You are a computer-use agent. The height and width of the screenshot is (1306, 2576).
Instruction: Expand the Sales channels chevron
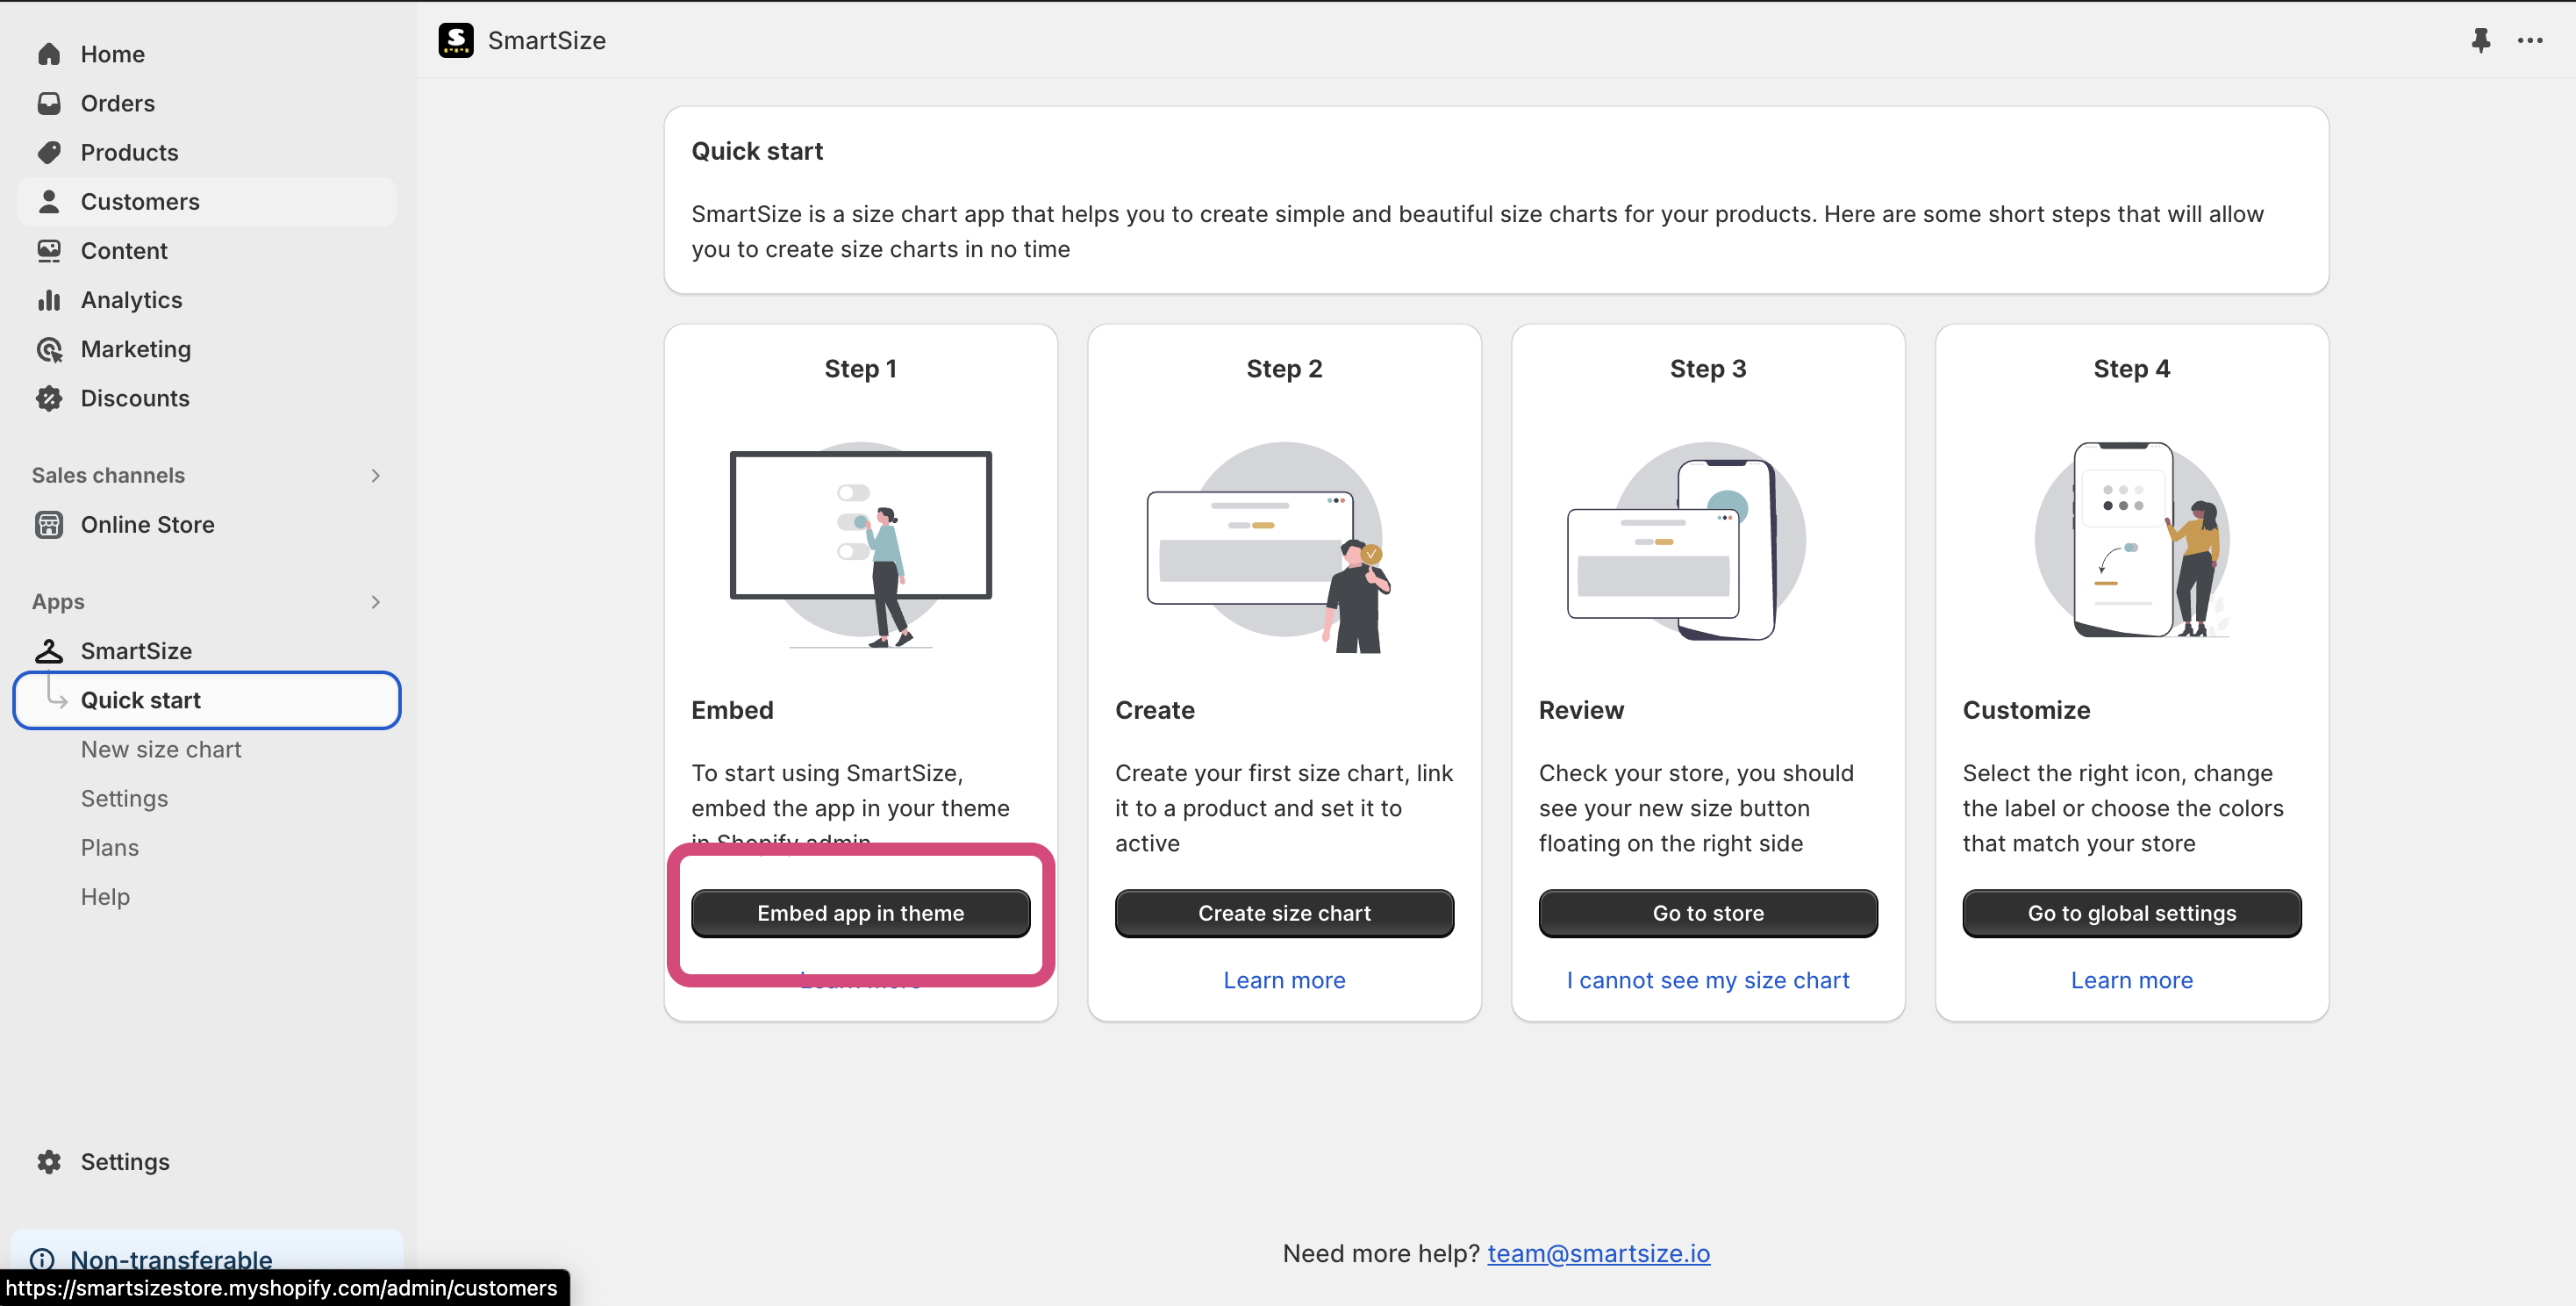375,475
